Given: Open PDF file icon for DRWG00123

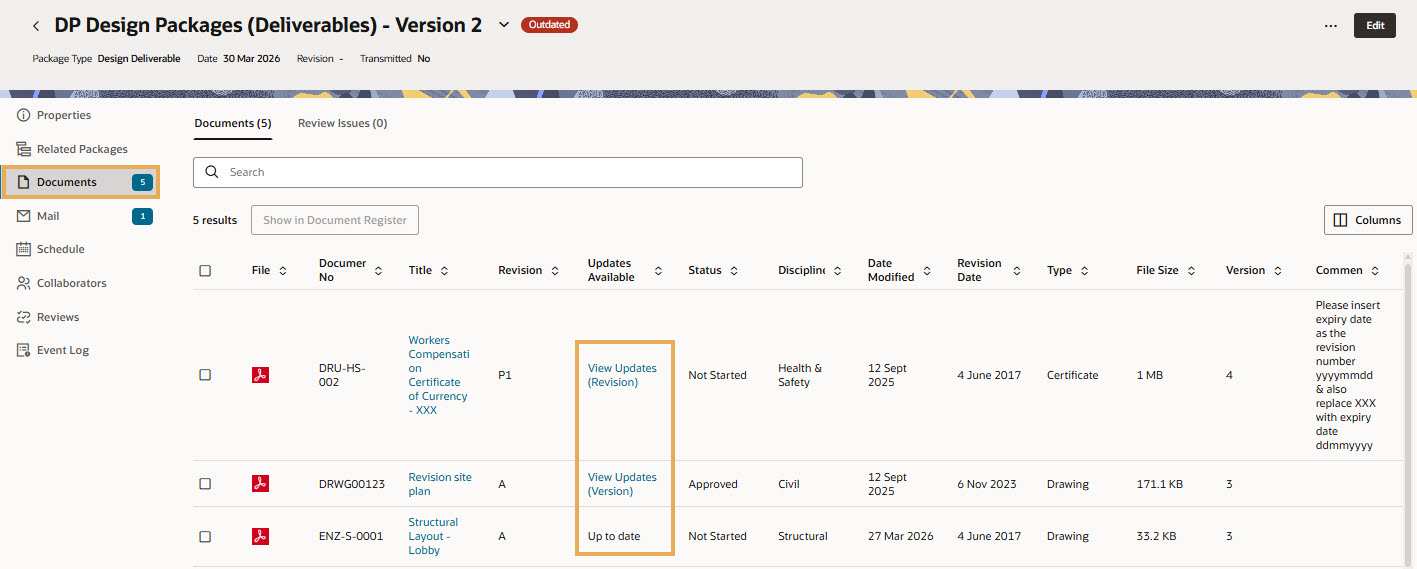Looking at the screenshot, I should [x=260, y=484].
